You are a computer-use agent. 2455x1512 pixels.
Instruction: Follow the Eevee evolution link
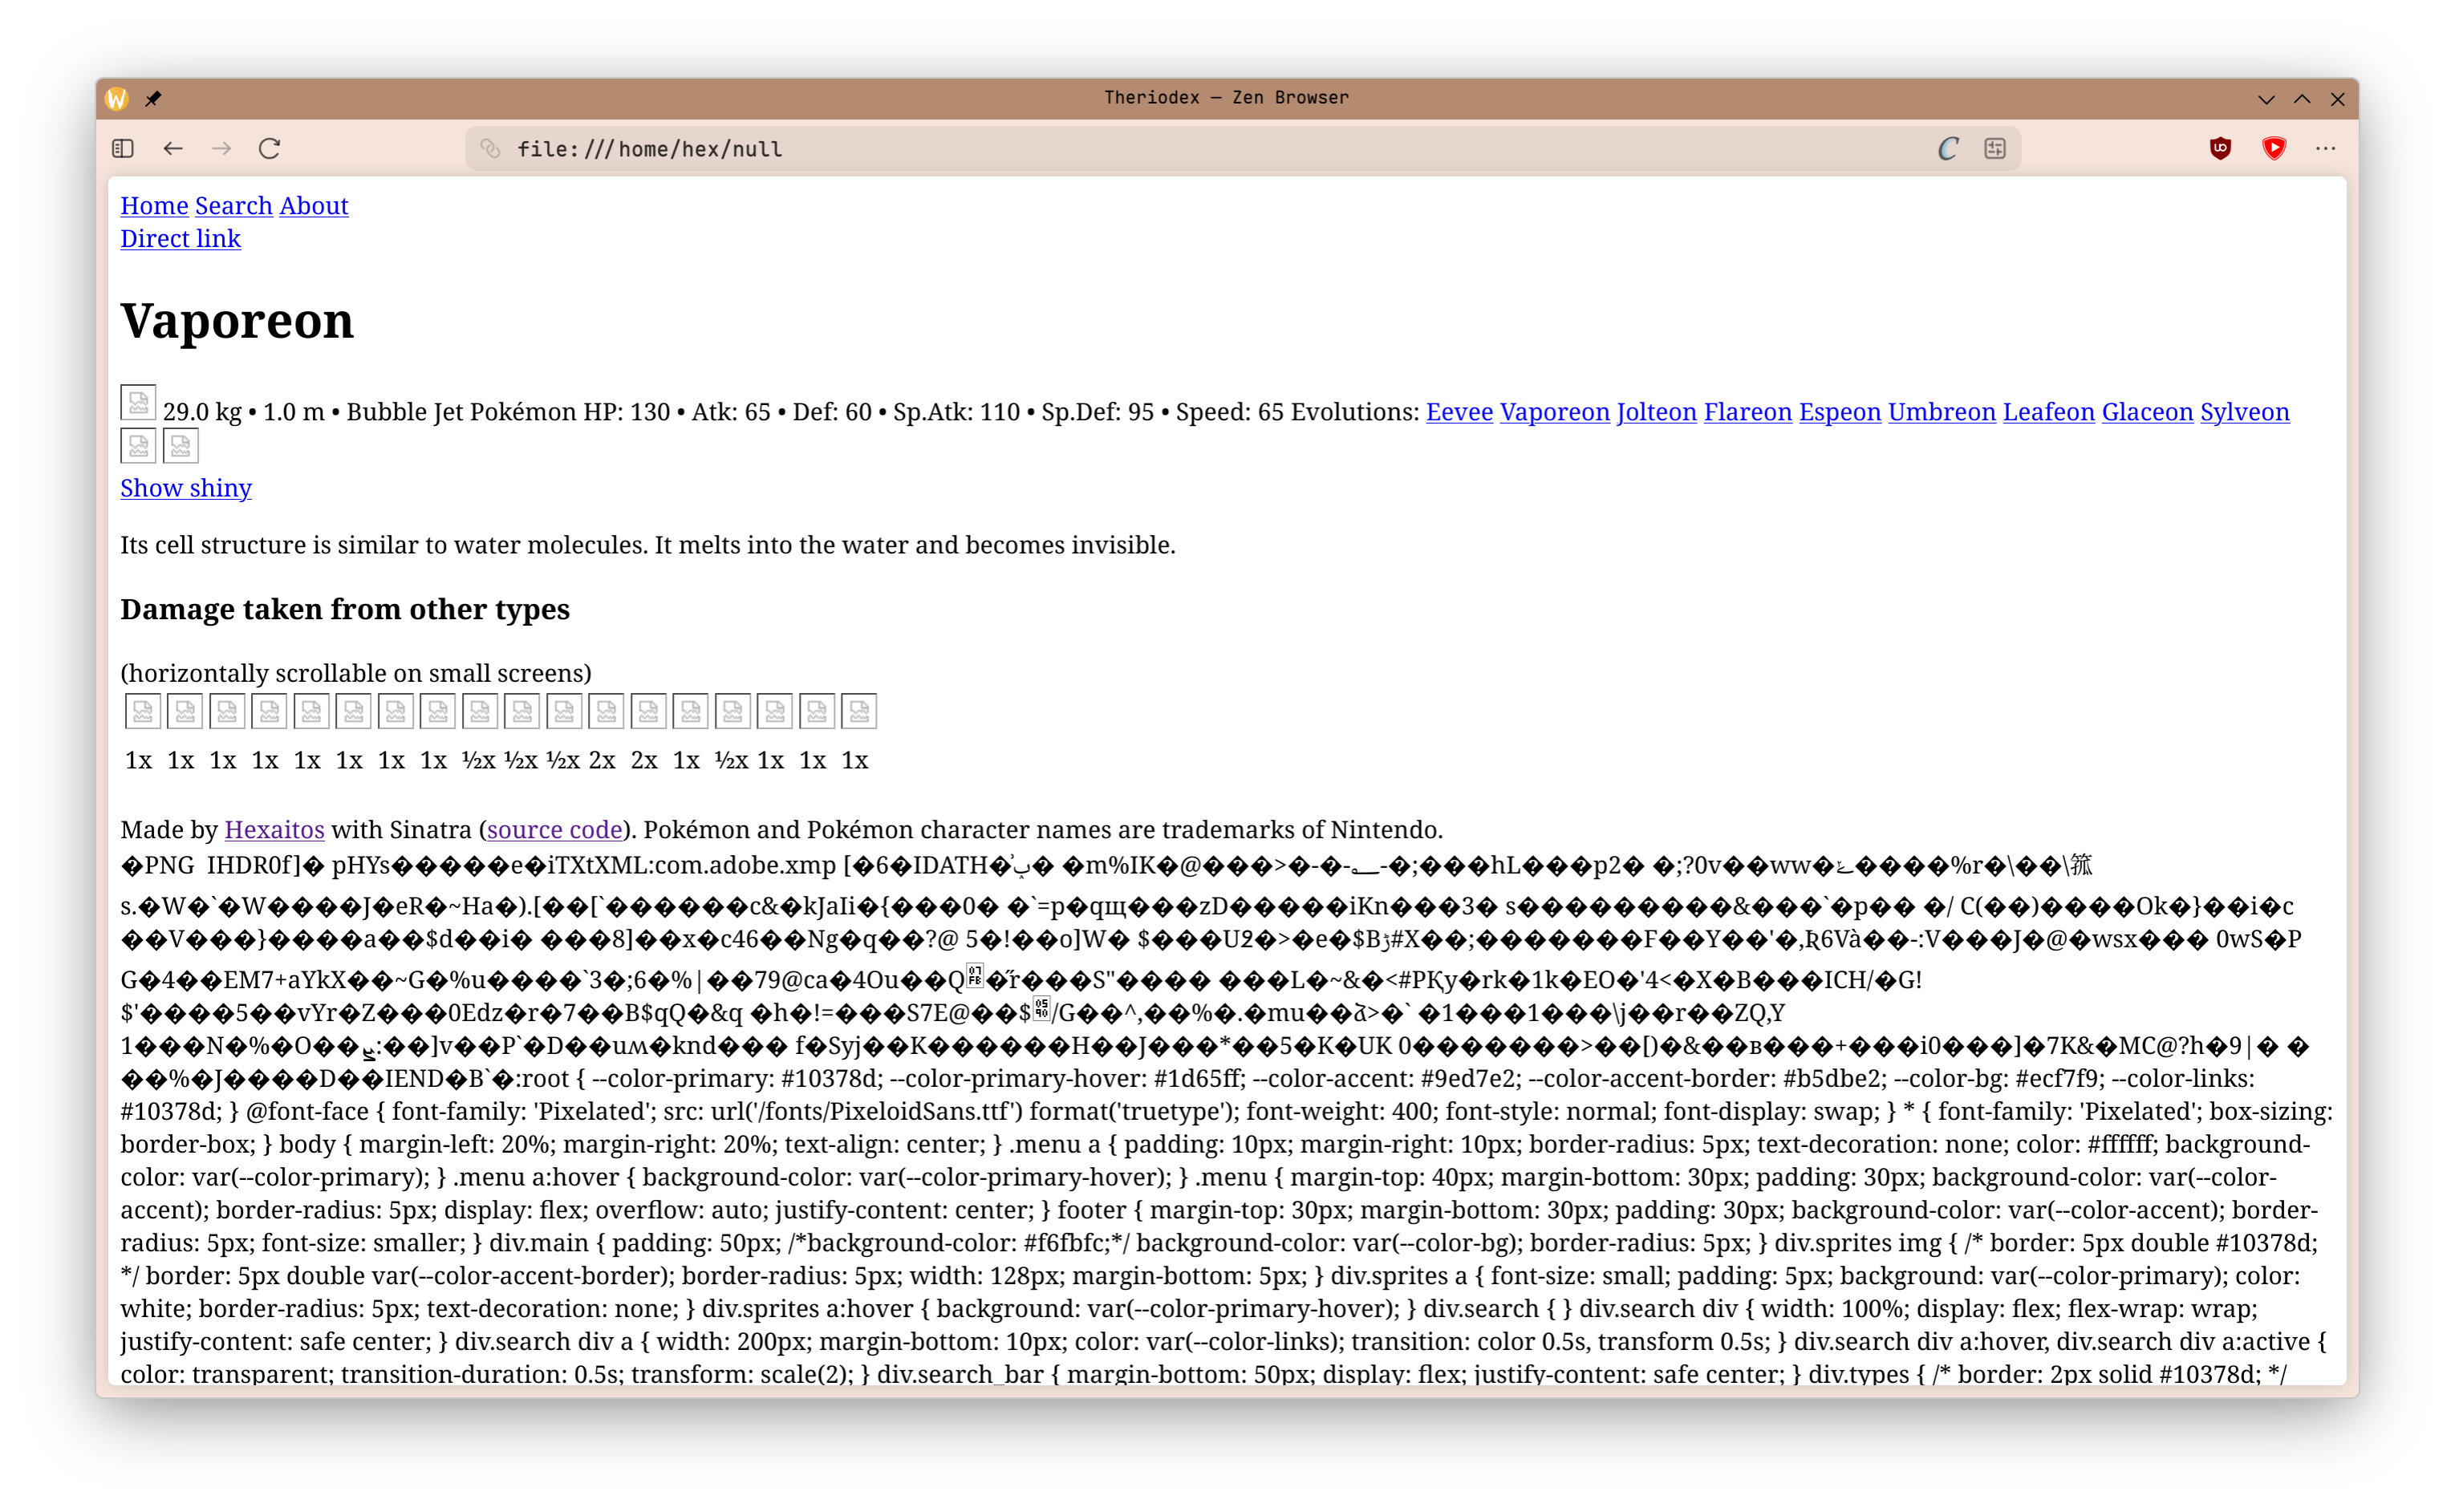[1459, 412]
